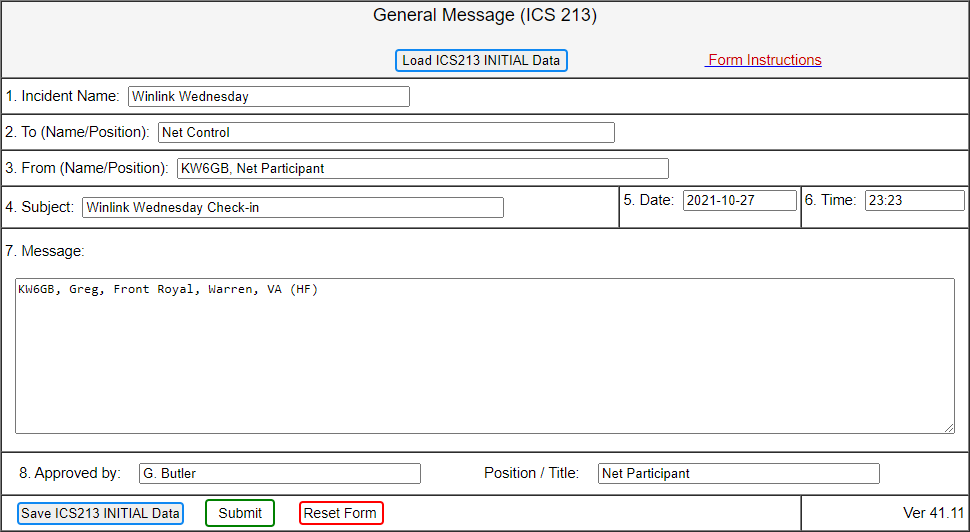Click the '7. Message:' label
This screenshot has height=532, width=970.
(x=45, y=251)
